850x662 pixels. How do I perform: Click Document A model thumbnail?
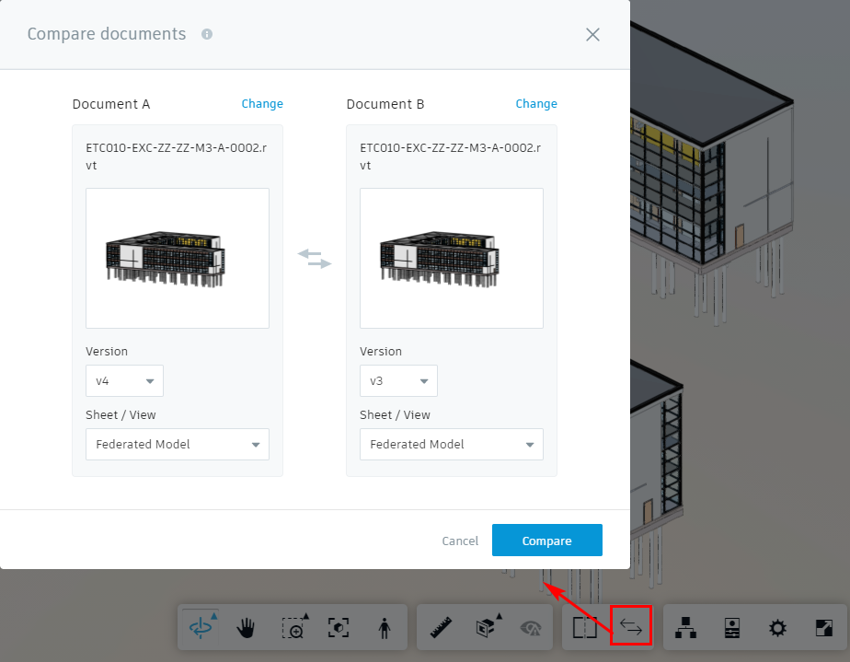tap(177, 258)
